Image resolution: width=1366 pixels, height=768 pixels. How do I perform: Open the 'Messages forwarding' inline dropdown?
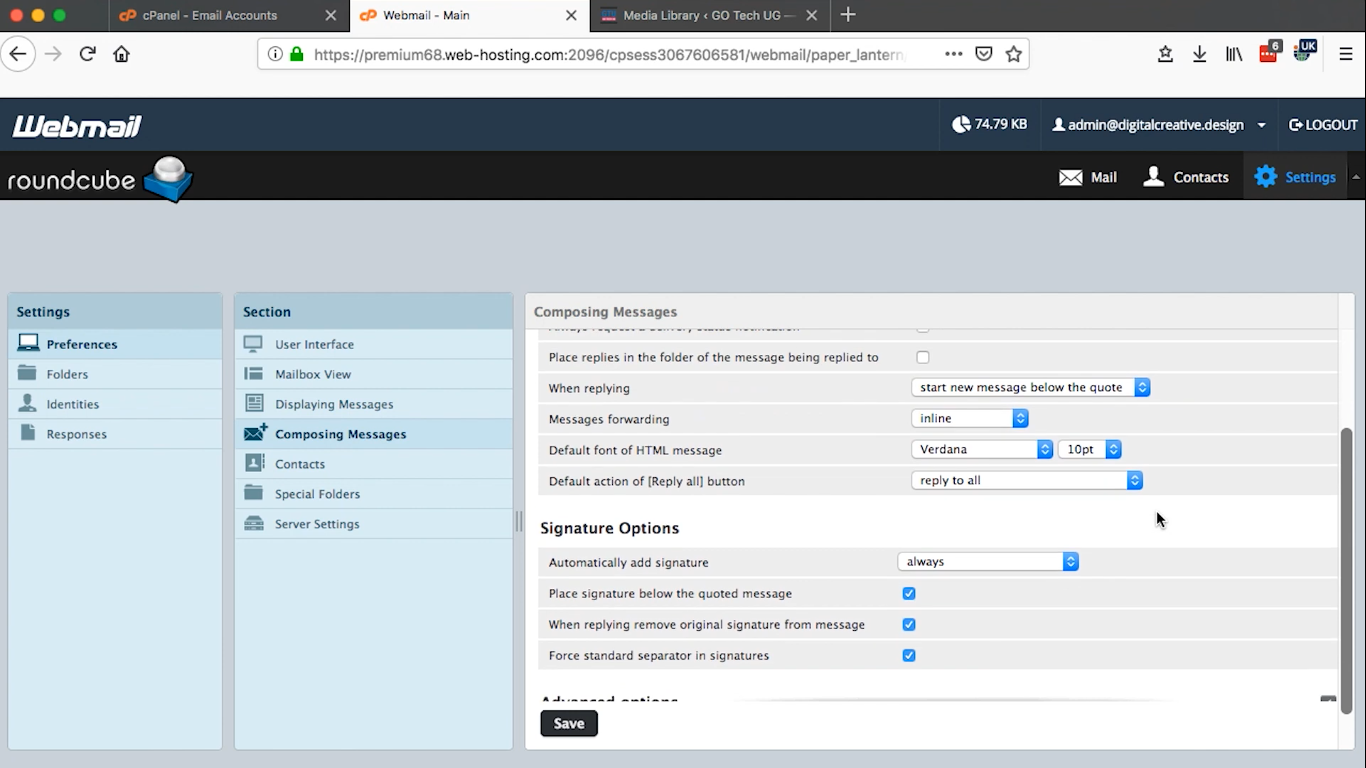[970, 418]
